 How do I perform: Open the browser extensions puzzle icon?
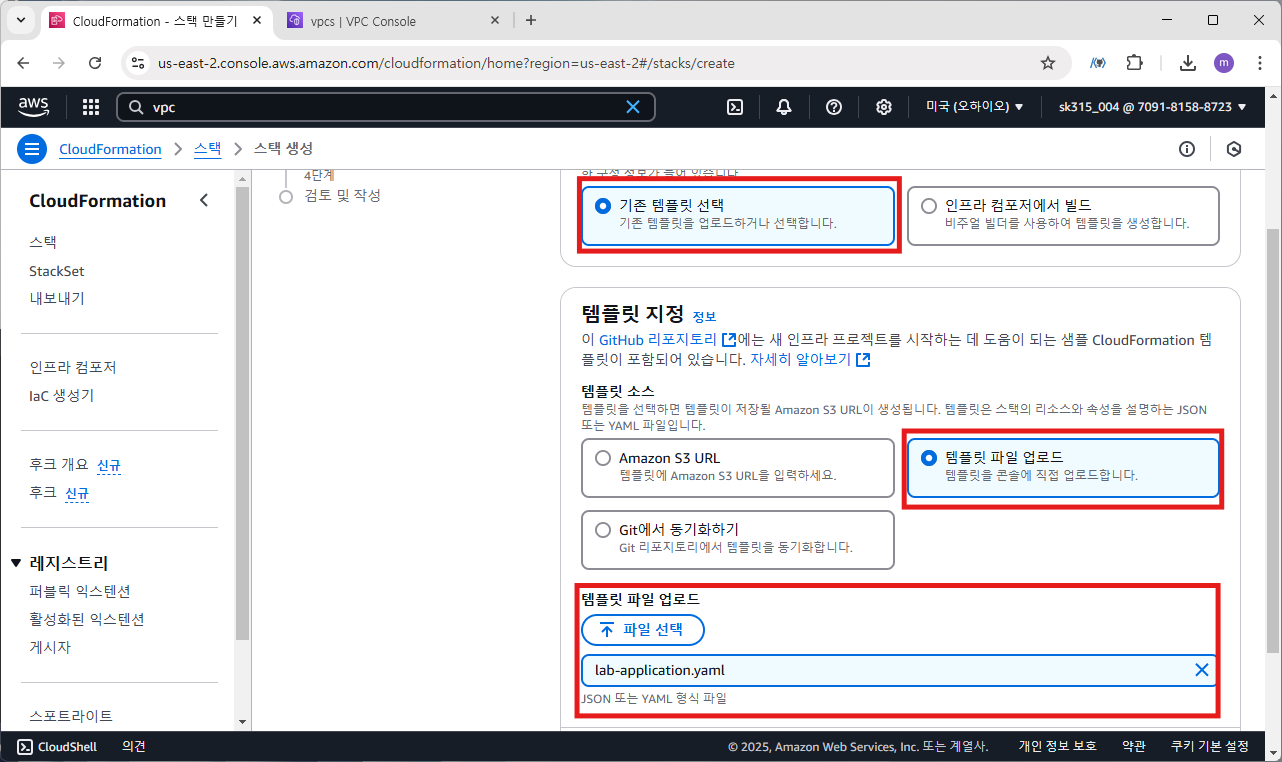(x=1134, y=63)
